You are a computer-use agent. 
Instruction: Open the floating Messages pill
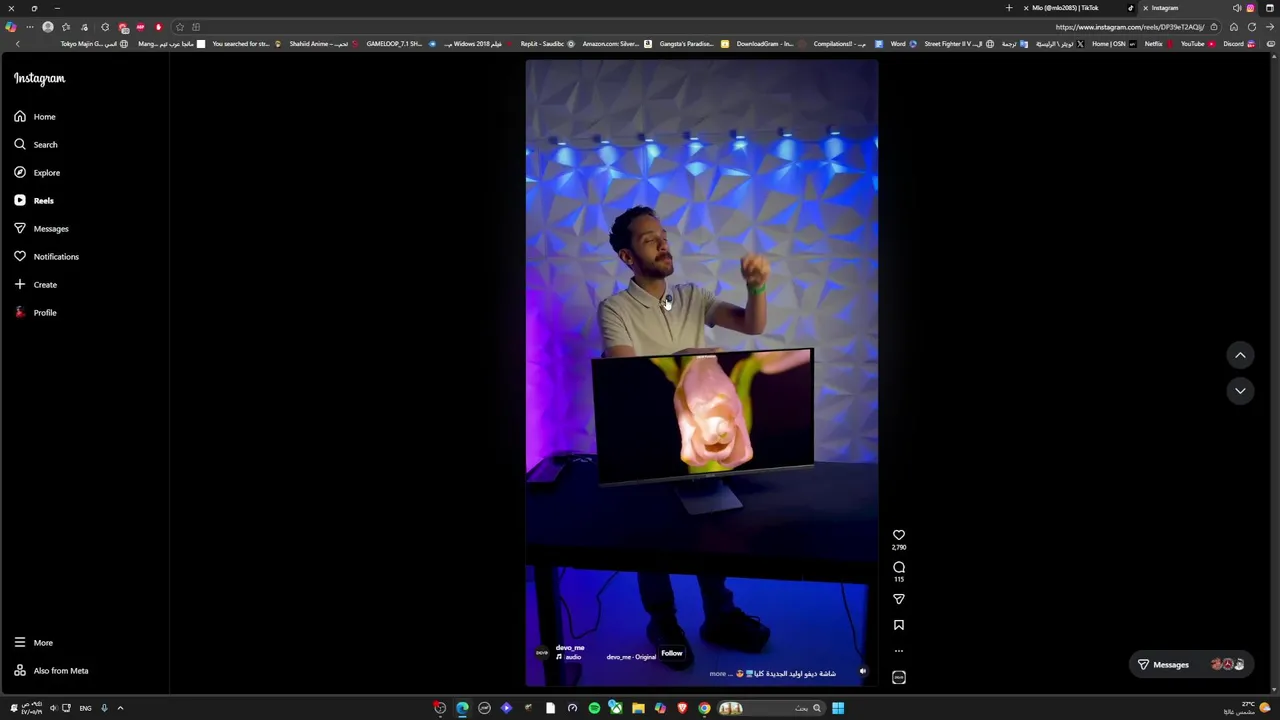pyautogui.click(x=1191, y=665)
